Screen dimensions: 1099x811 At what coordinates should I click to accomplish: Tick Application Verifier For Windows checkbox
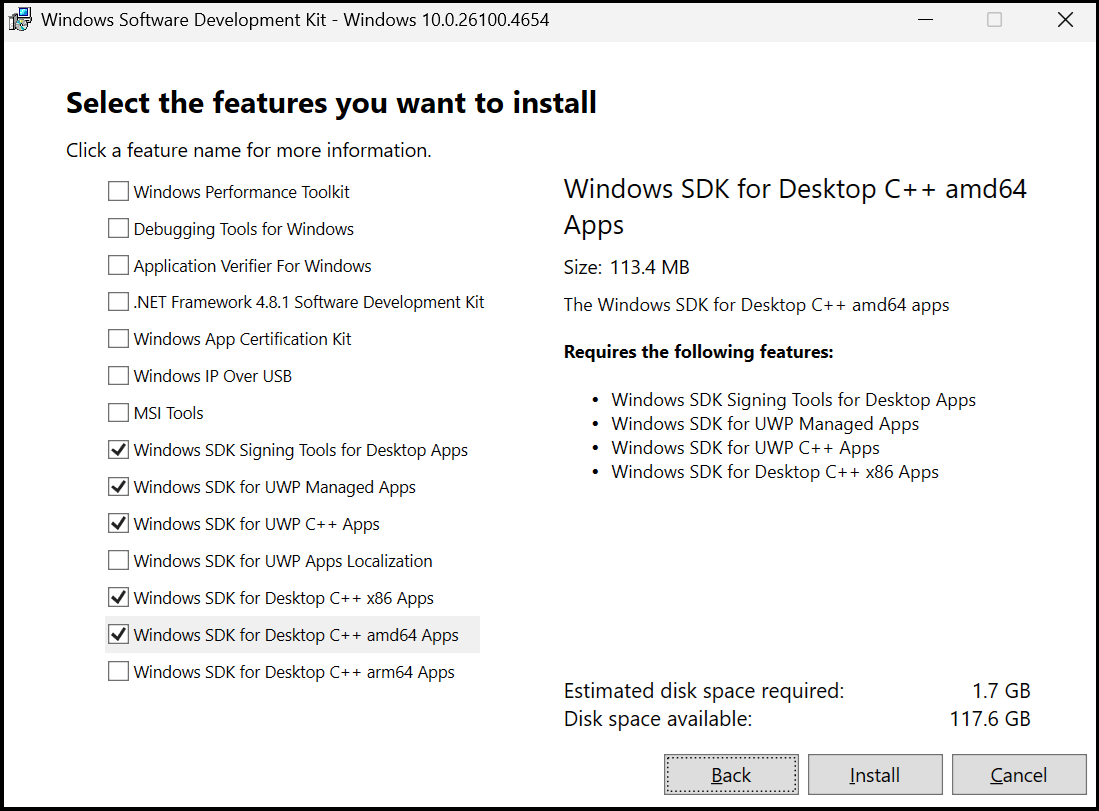click(118, 266)
